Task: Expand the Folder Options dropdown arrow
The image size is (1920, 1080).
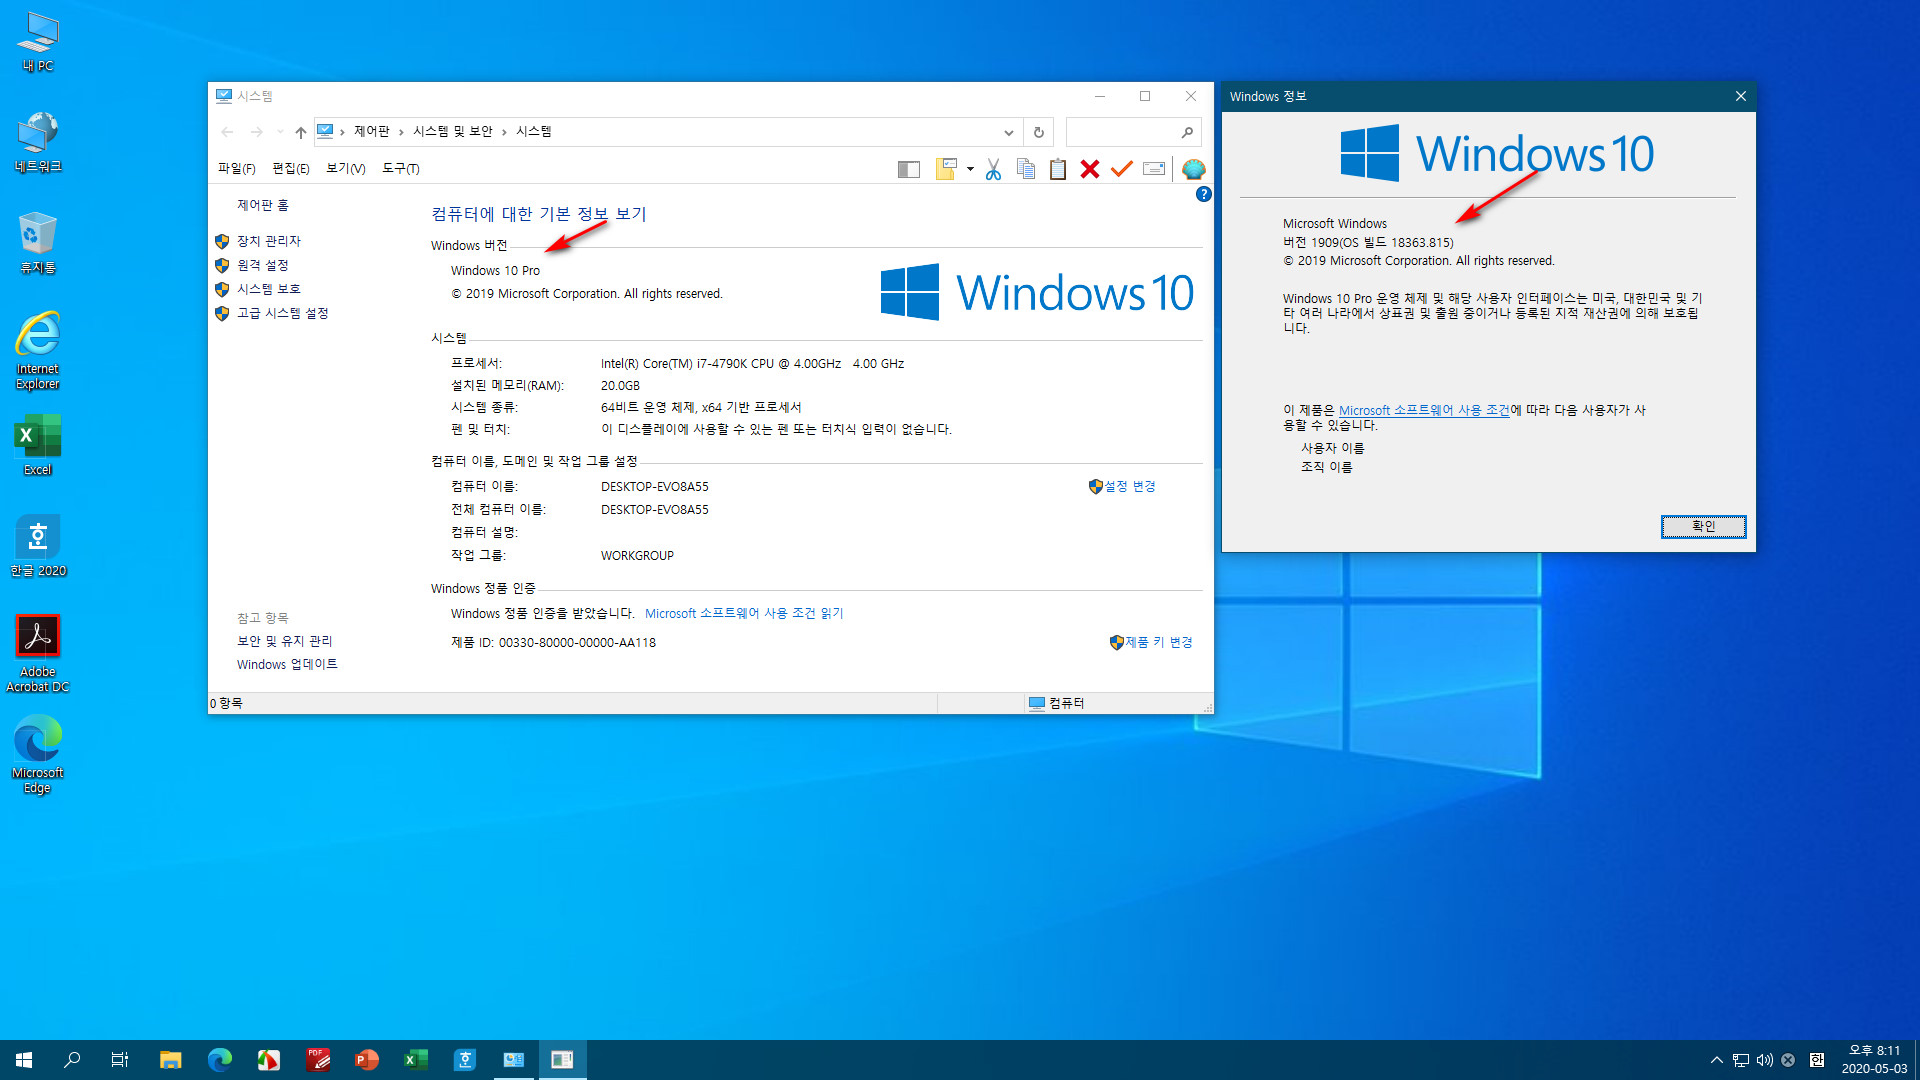Action: point(970,169)
